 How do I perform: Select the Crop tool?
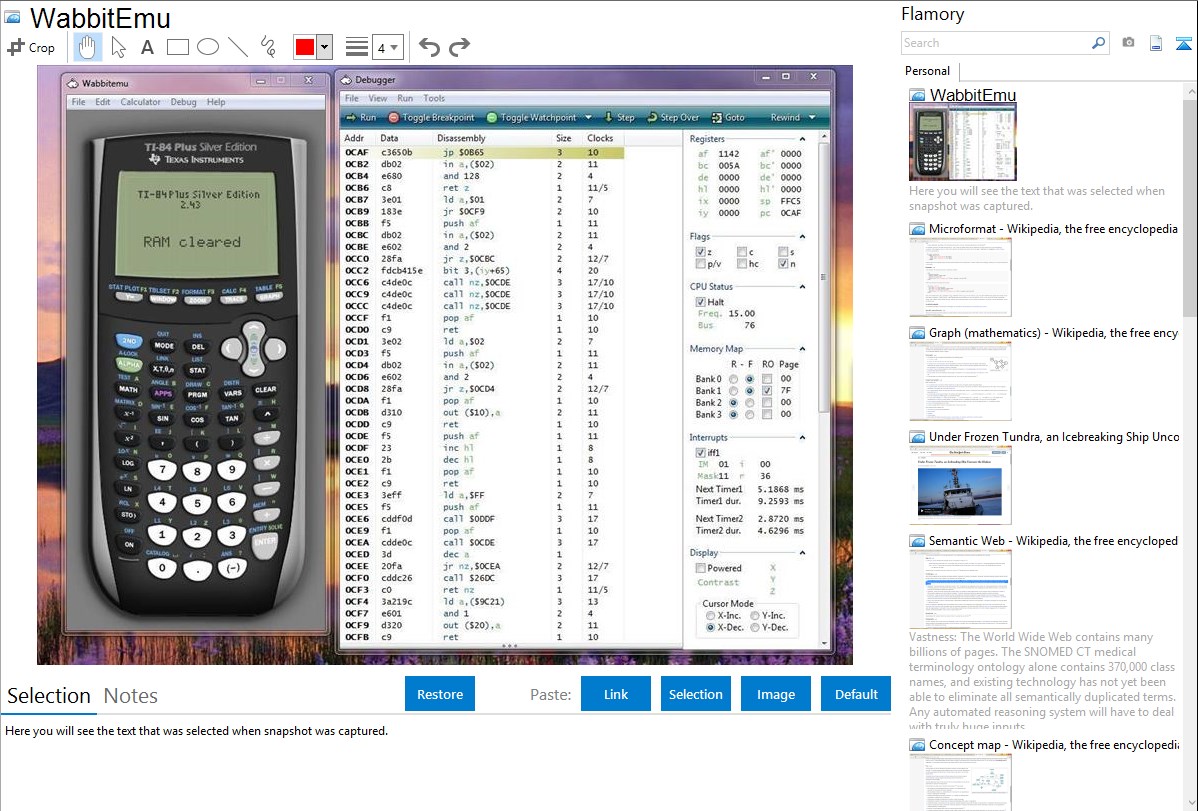[x=31, y=47]
